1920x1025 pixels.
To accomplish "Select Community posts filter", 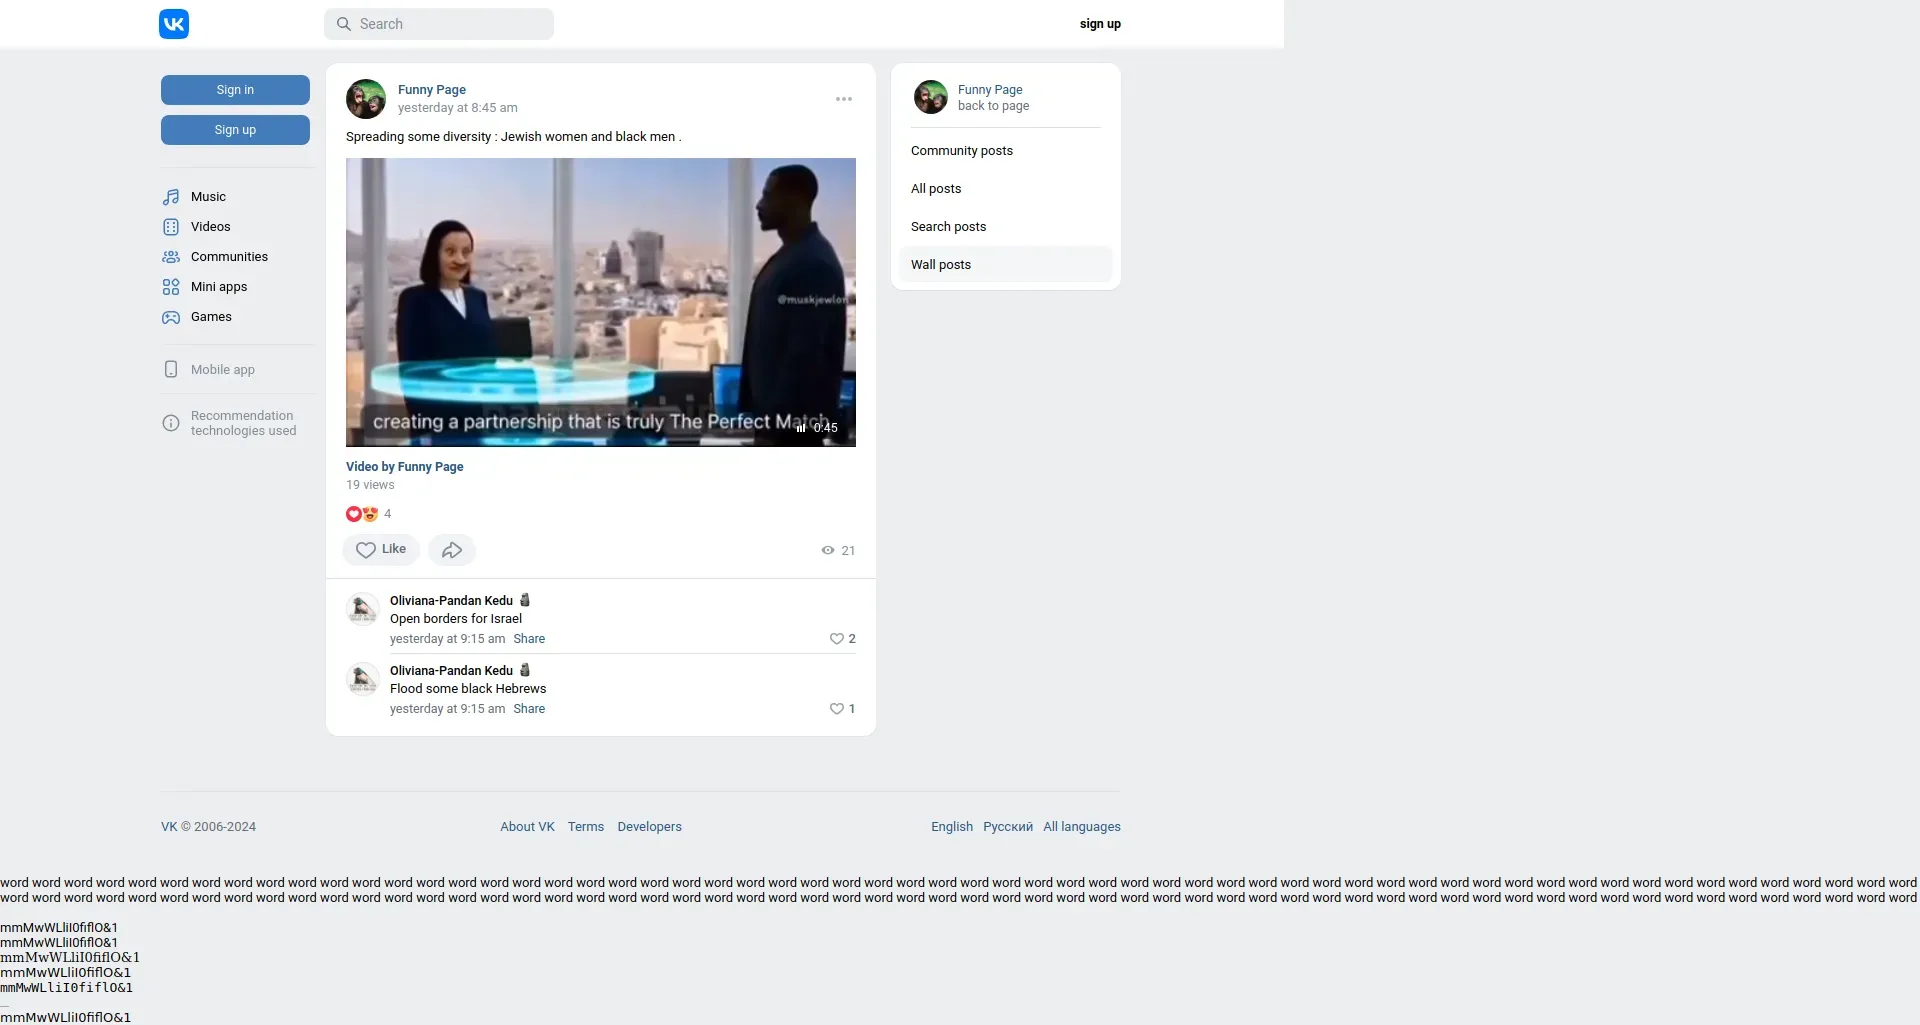I will [1005, 151].
